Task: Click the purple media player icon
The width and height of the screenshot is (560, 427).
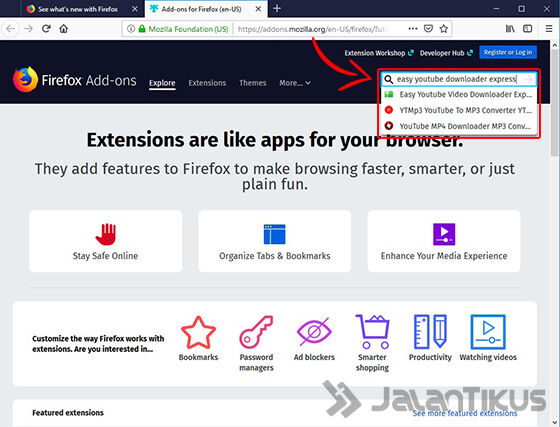Action: [444, 234]
